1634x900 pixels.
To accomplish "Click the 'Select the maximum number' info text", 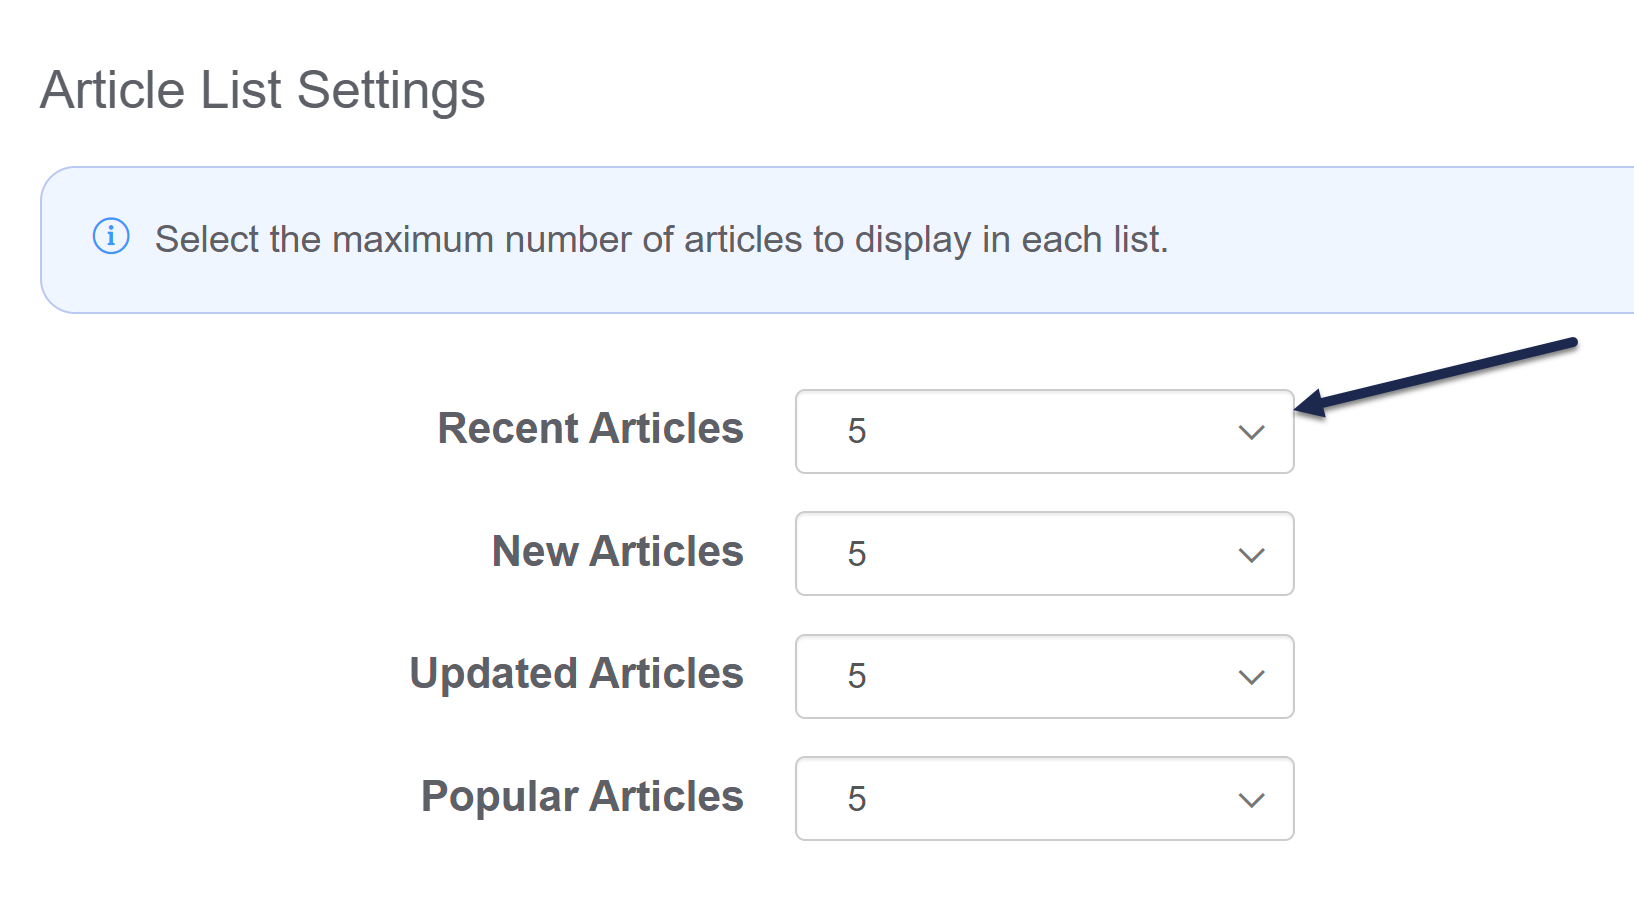I will 661,240.
